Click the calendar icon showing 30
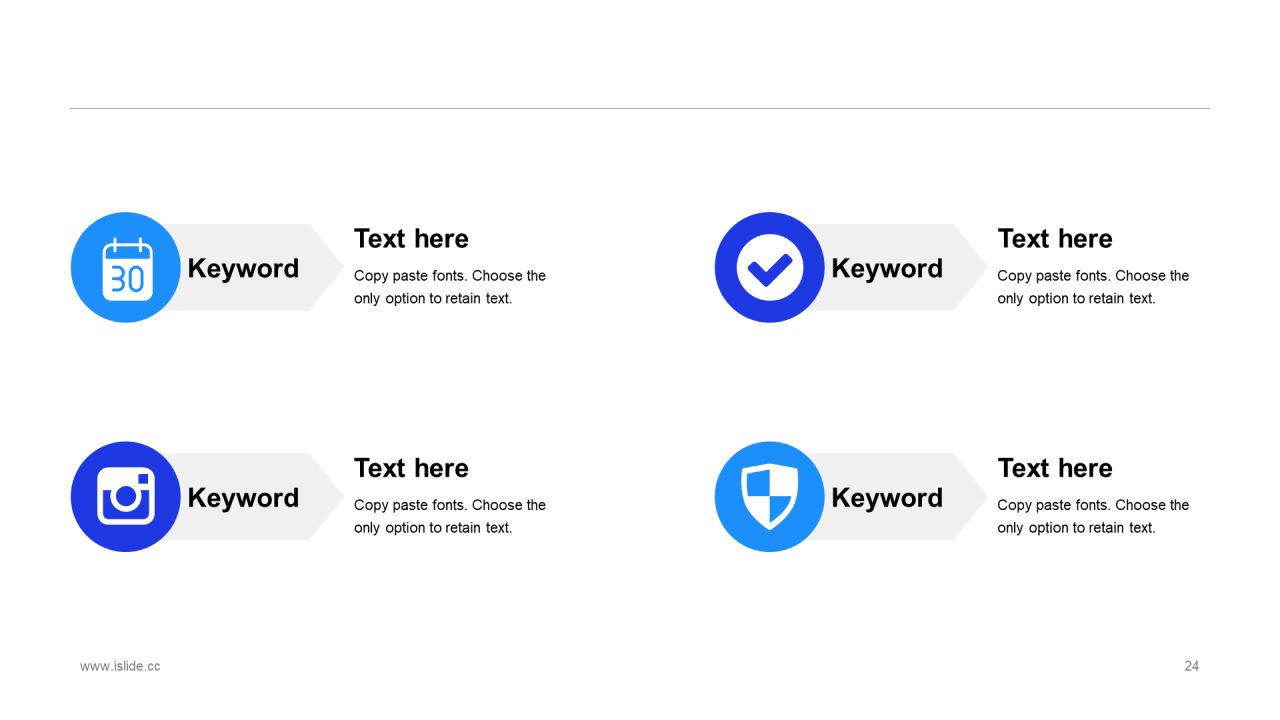The width and height of the screenshot is (1280, 720). pyautogui.click(x=127, y=268)
